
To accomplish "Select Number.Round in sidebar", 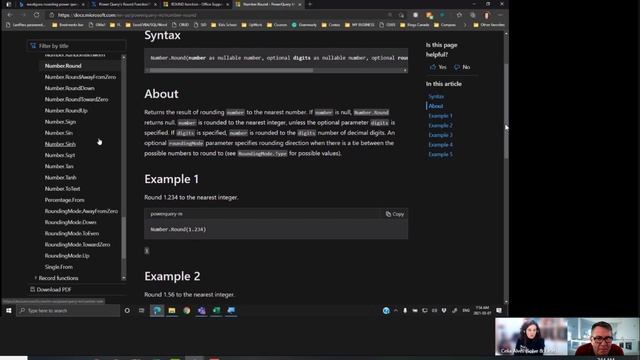I will pos(63,66).
